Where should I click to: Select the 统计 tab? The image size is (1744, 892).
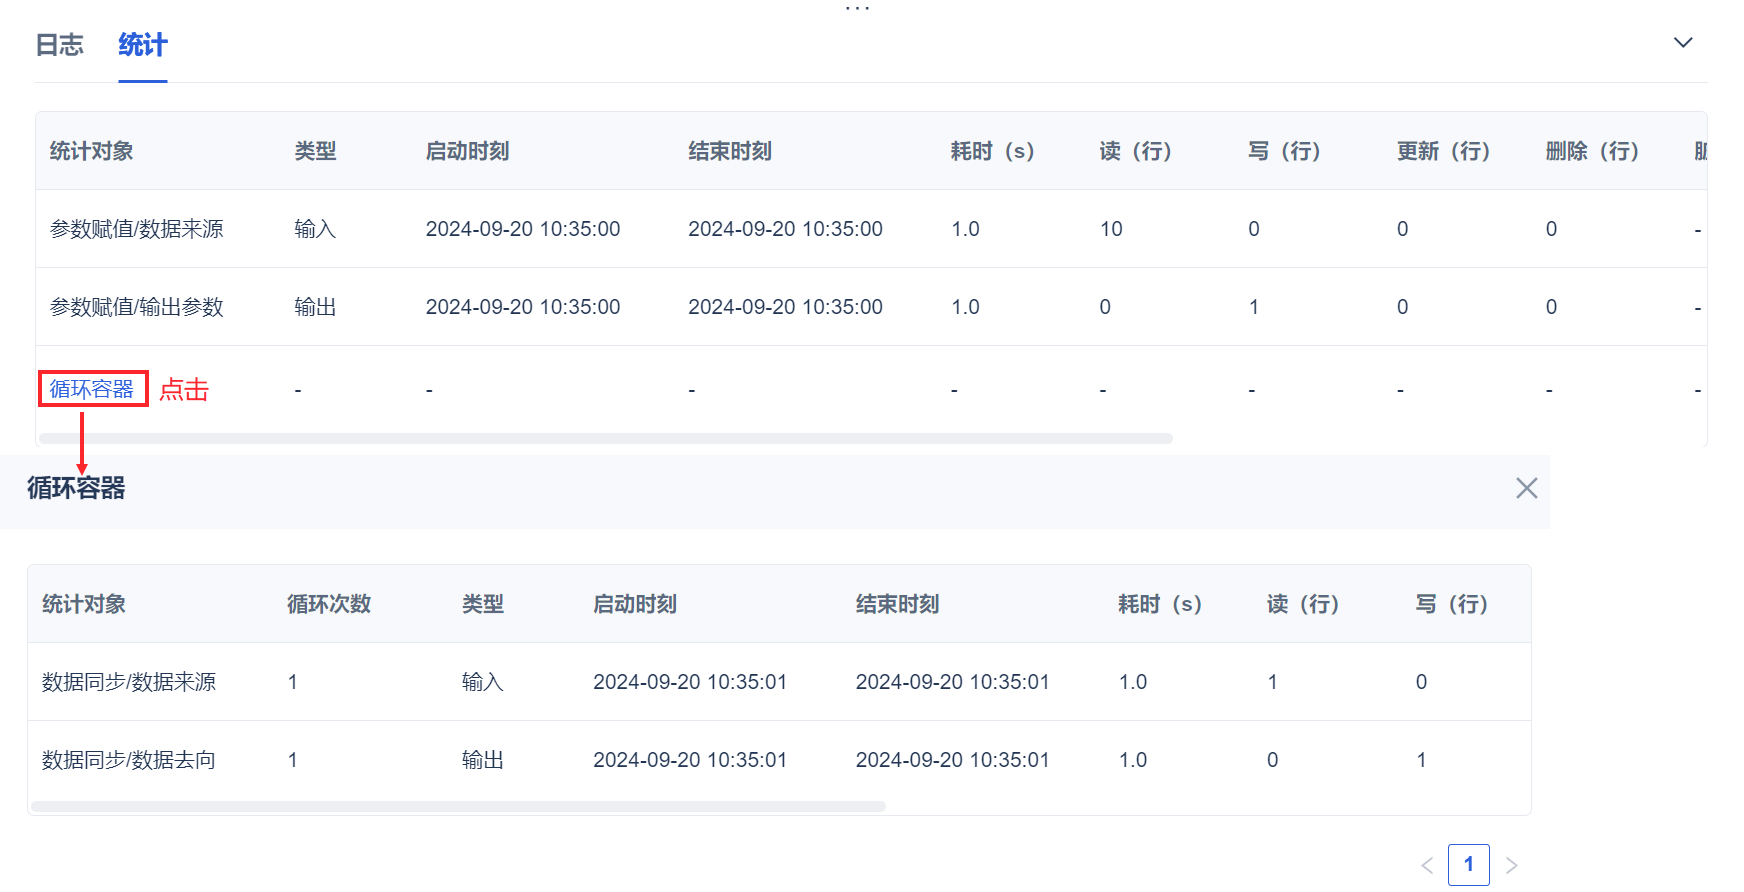click(142, 45)
